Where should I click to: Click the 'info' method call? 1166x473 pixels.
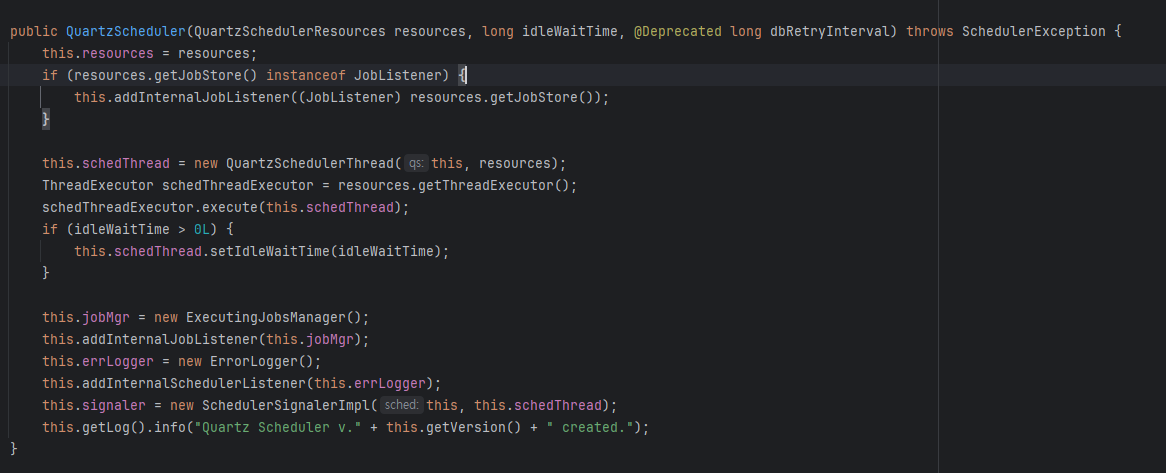(170, 428)
